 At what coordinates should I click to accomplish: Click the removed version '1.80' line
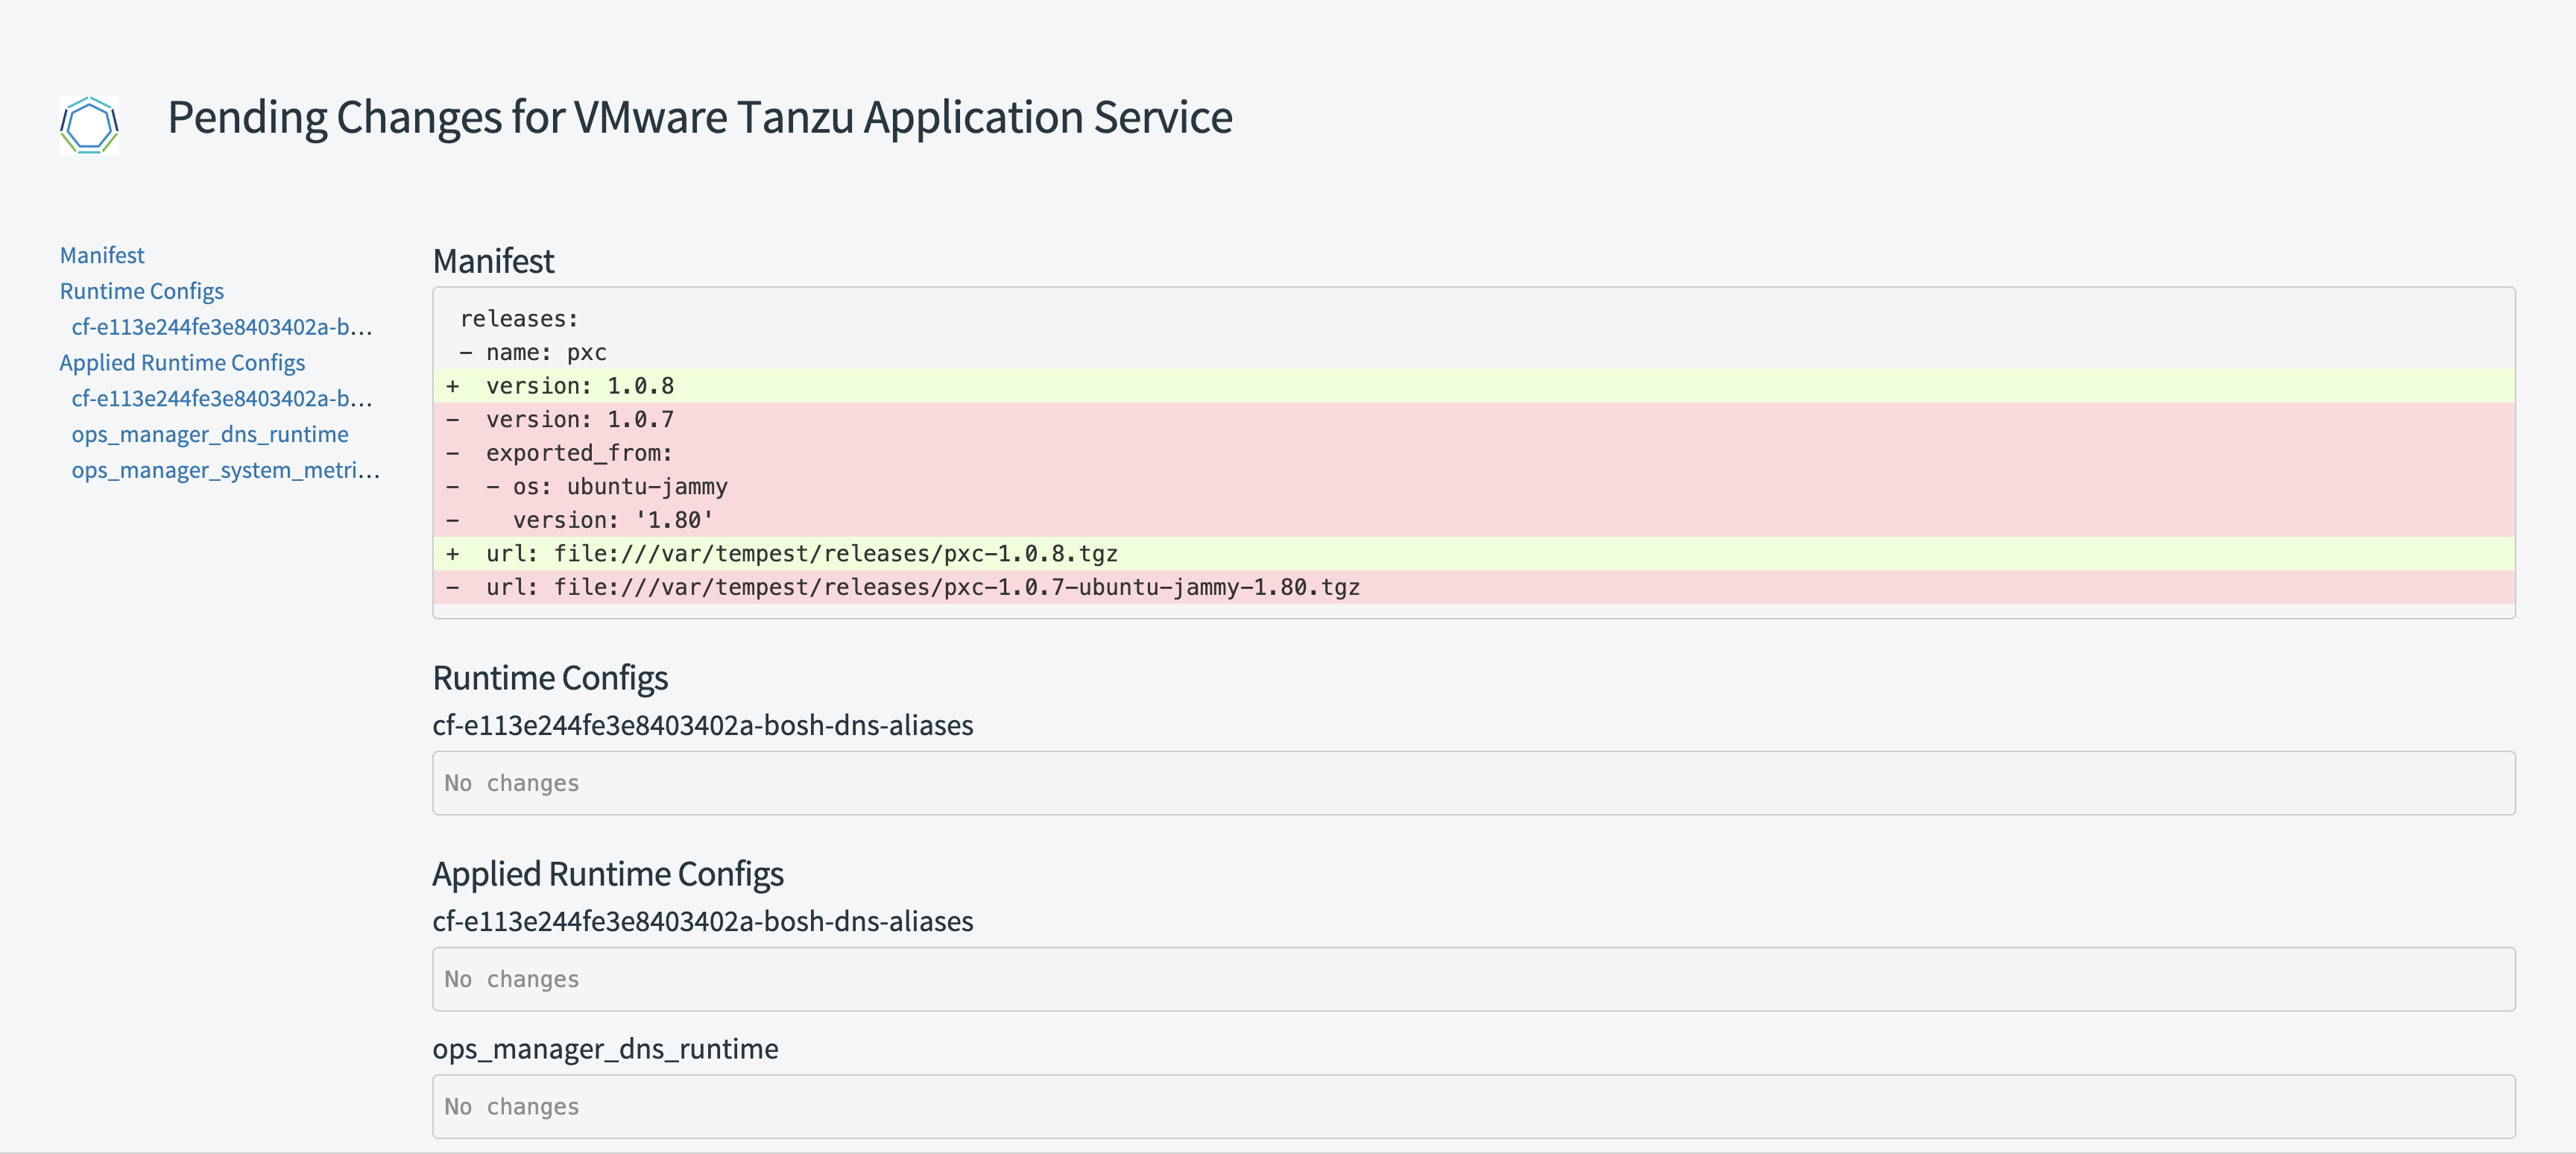point(1474,520)
